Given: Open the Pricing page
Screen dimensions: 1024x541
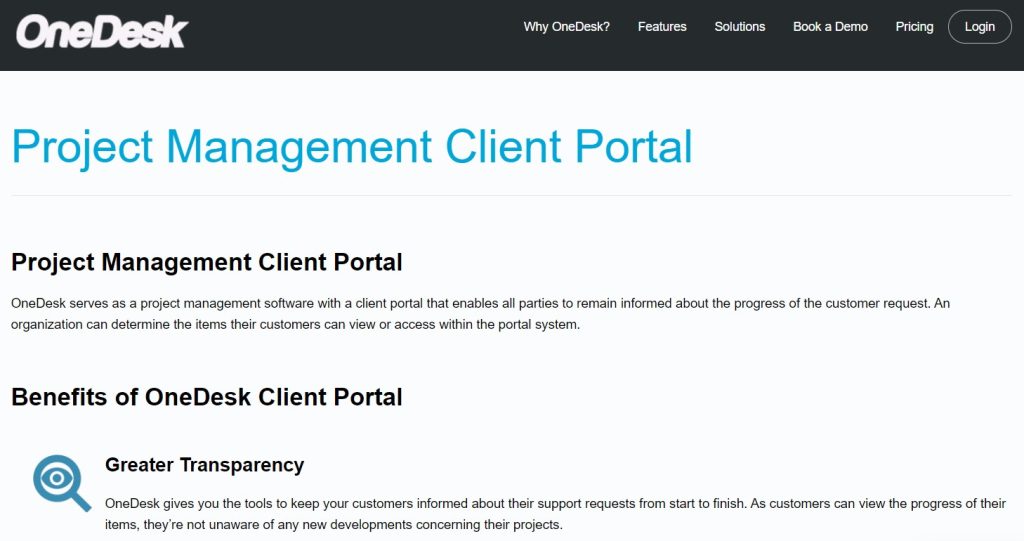Looking at the screenshot, I should [x=914, y=27].
